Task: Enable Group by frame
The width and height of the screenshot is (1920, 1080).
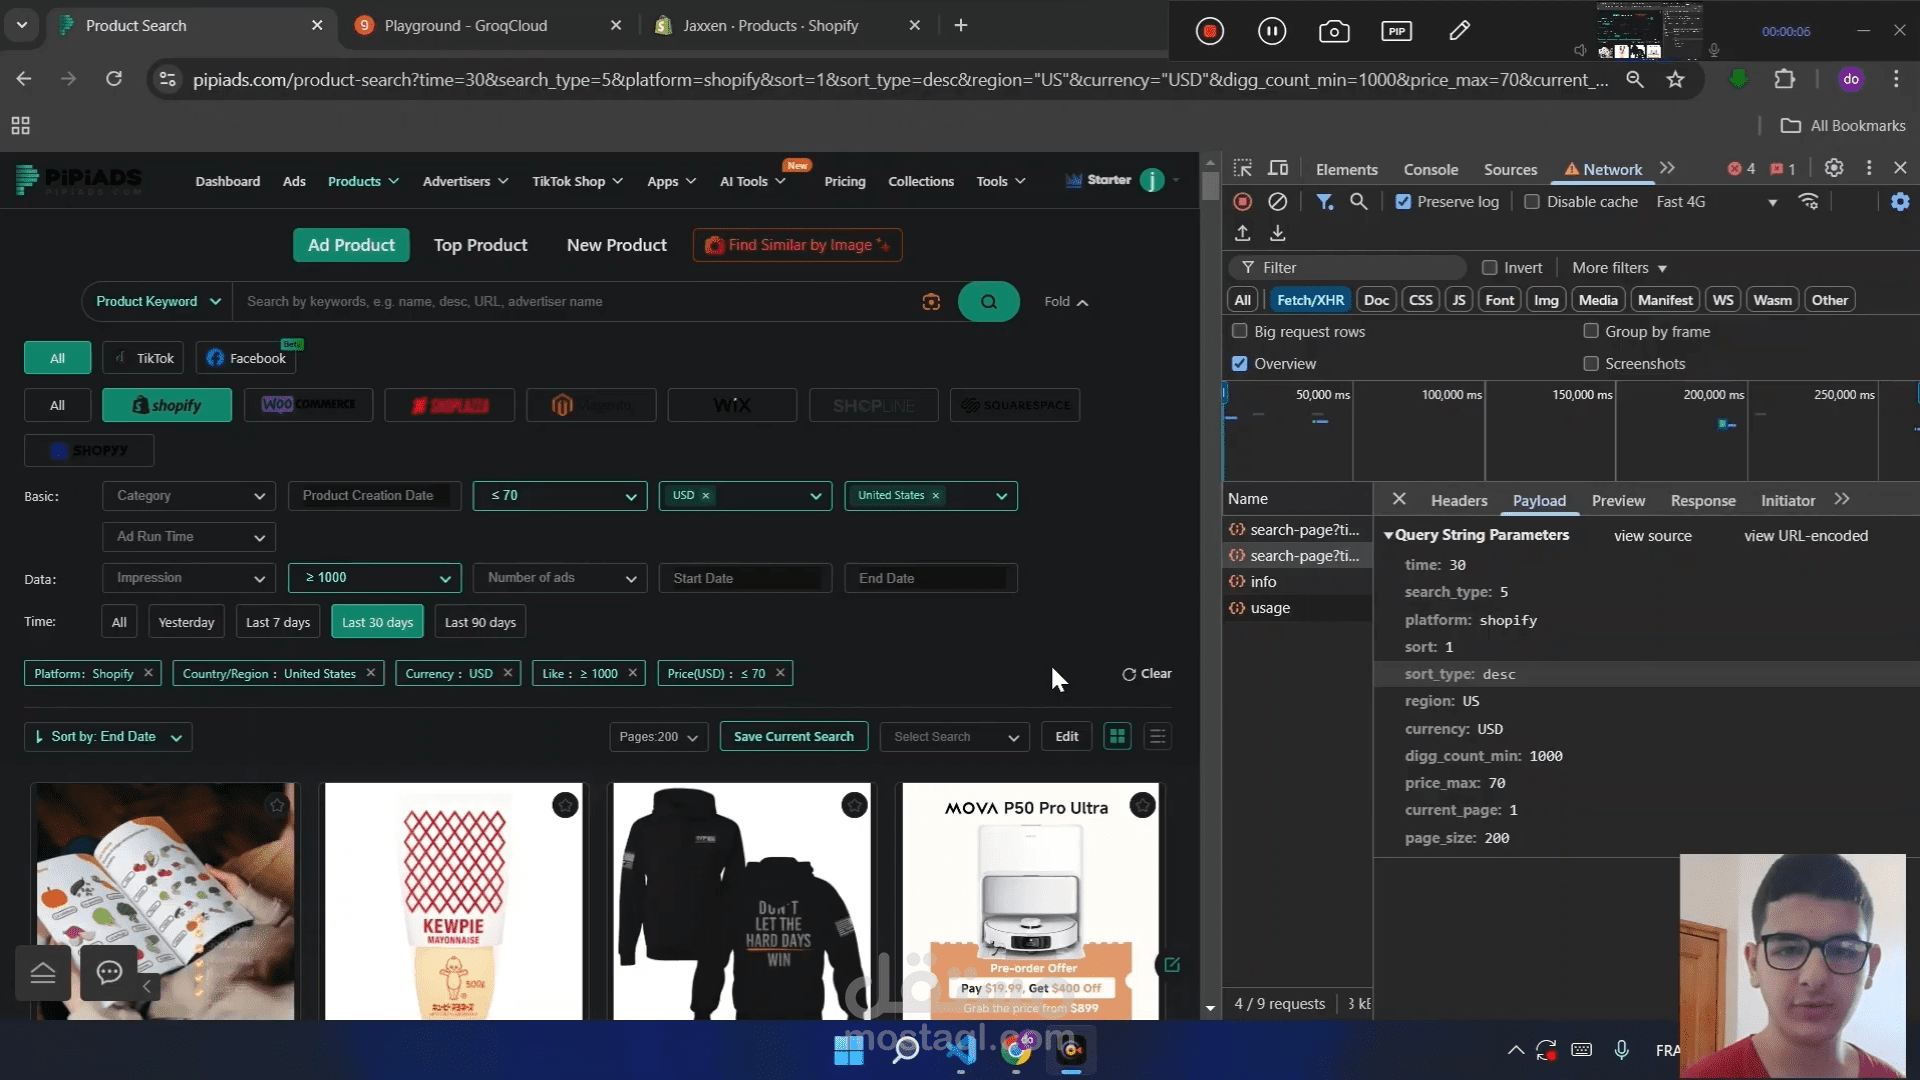Action: [1591, 331]
